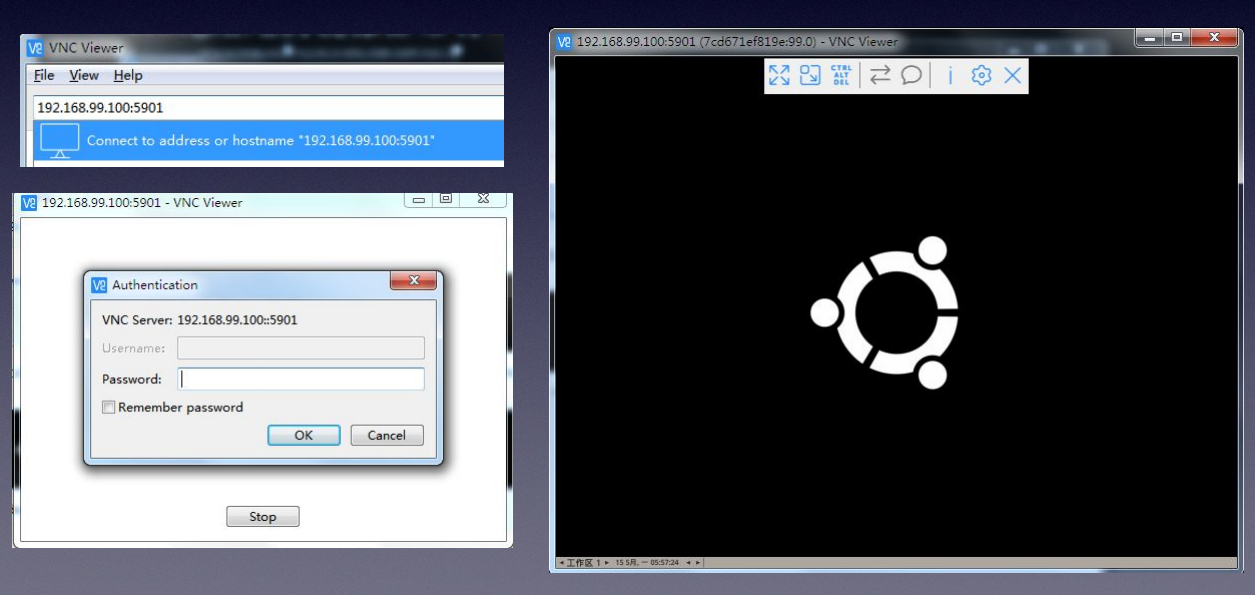Open the File menu in VNC Viewer
Image resolution: width=1255 pixels, height=595 pixels.
[x=44, y=76]
